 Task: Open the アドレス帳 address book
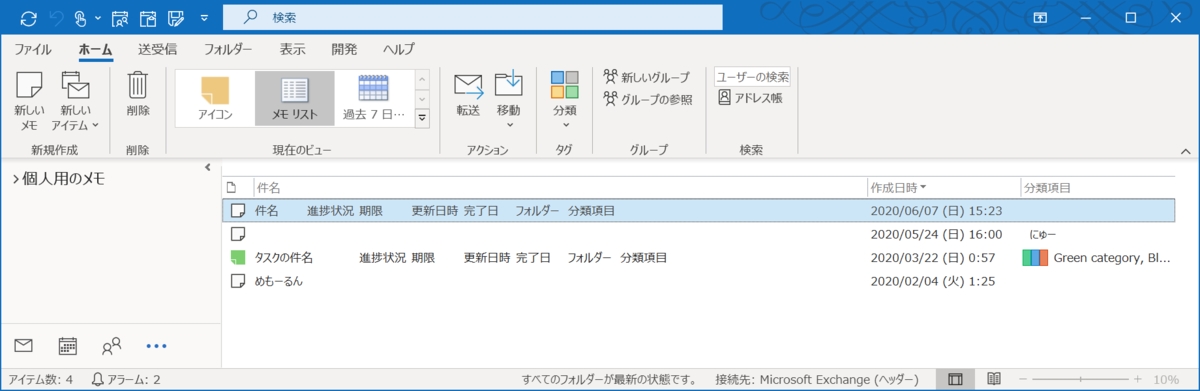pos(752,98)
